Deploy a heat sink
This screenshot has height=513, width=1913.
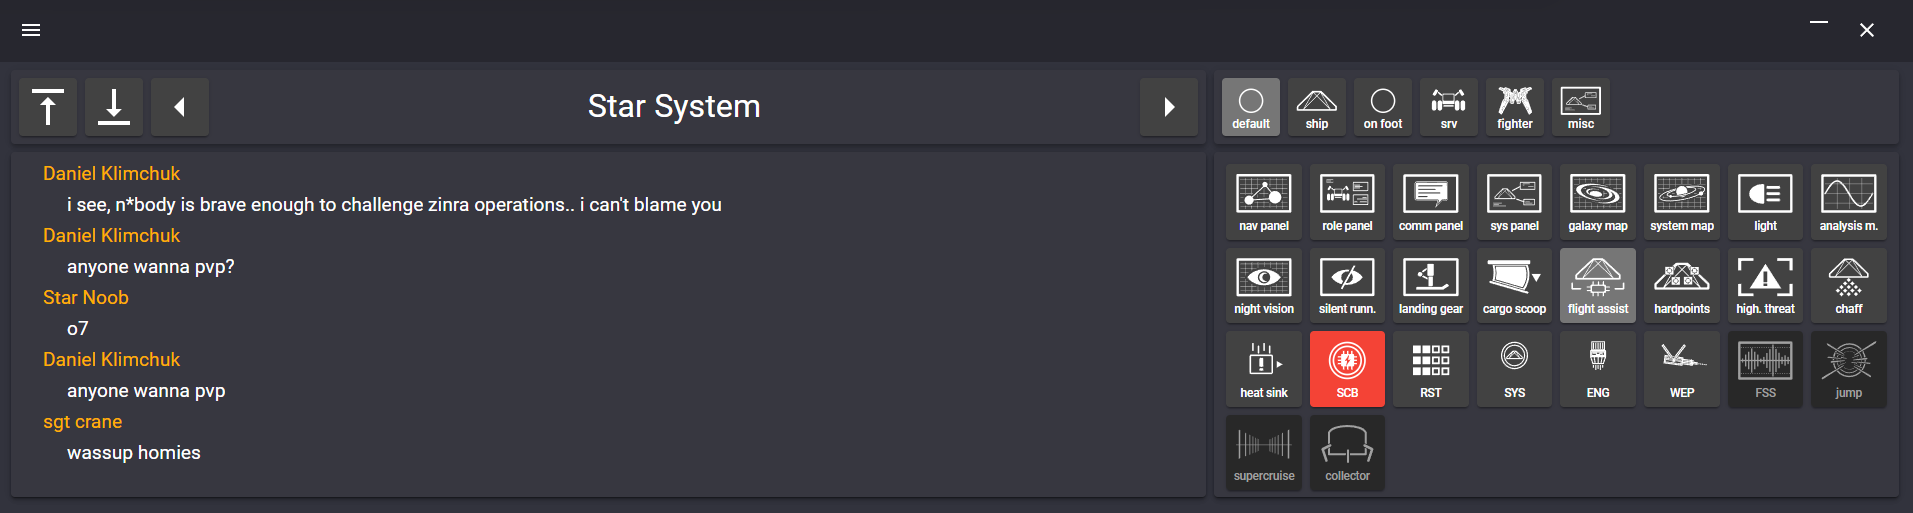click(1263, 369)
